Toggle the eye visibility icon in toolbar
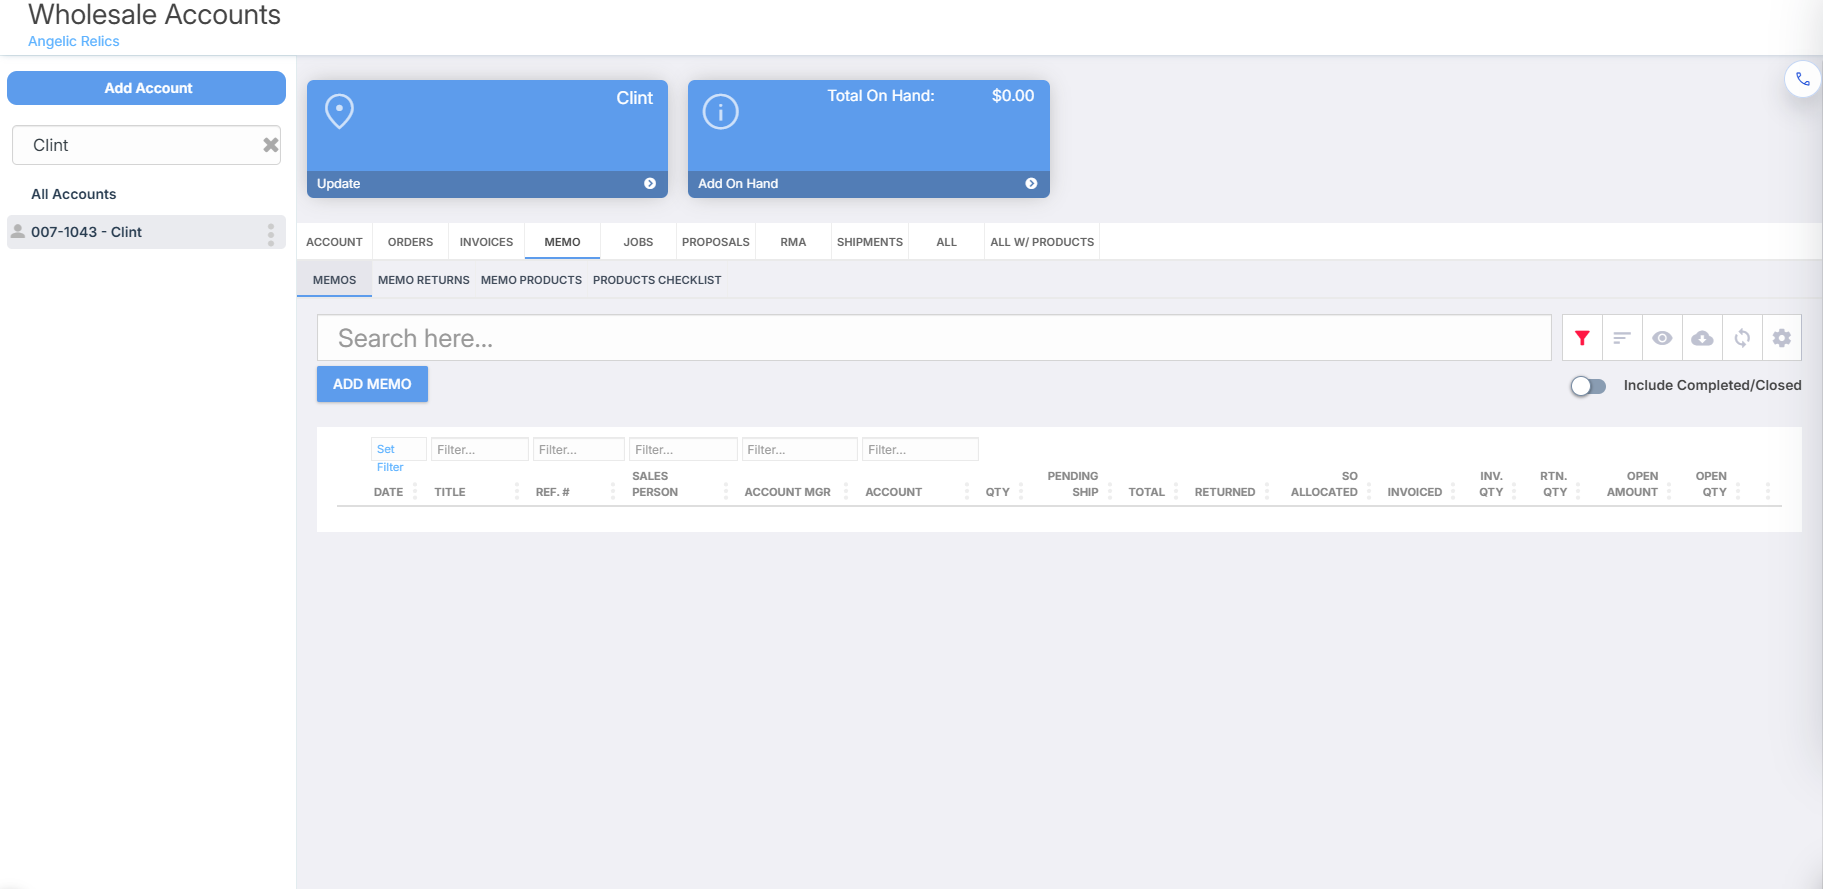 pos(1662,338)
